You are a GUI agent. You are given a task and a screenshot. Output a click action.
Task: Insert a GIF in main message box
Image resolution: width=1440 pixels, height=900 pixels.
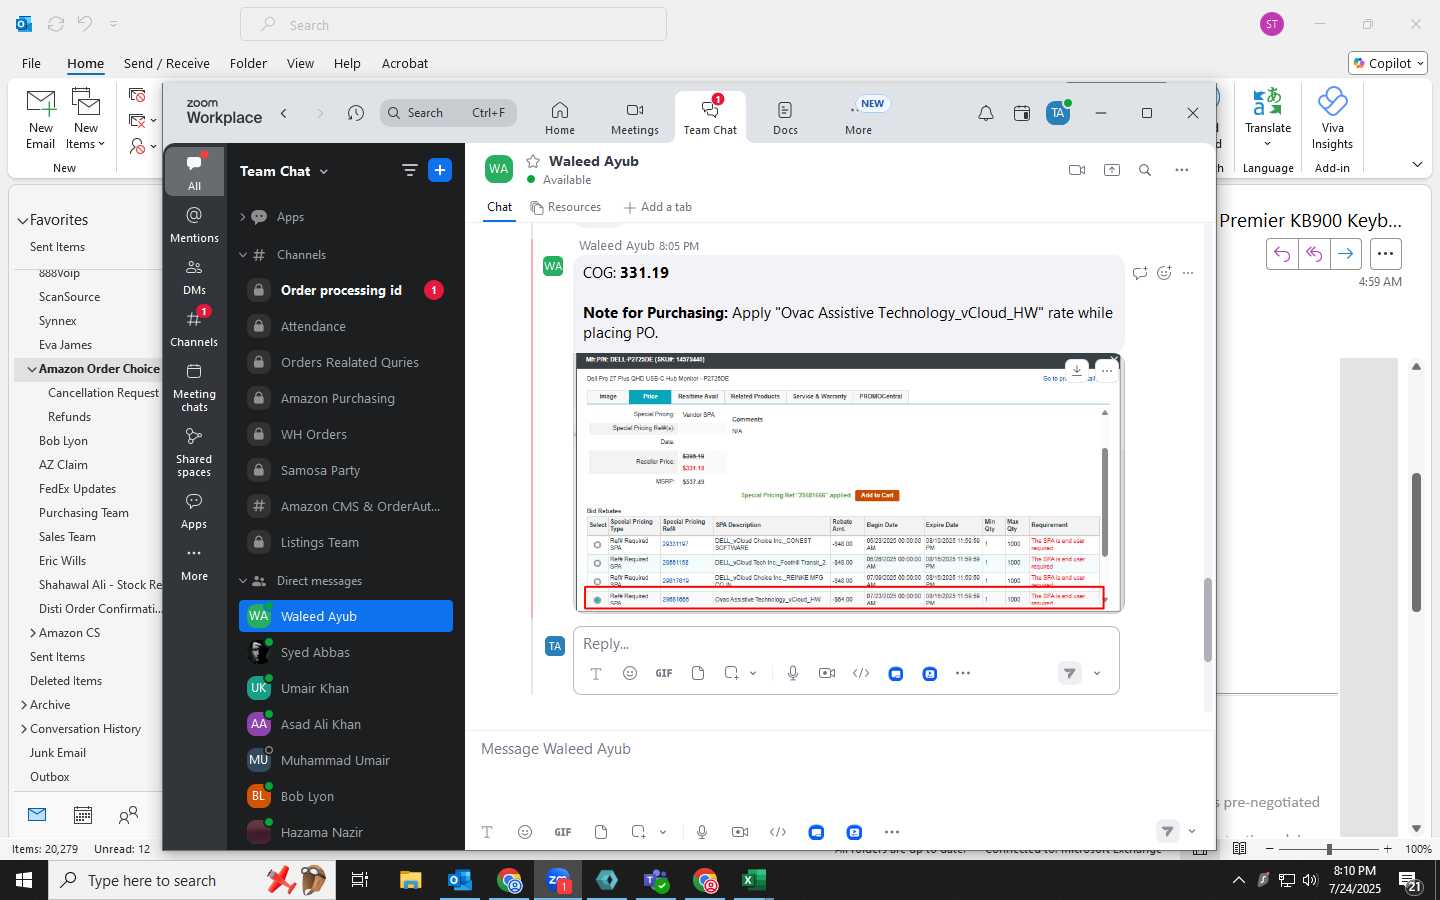tap(563, 832)
